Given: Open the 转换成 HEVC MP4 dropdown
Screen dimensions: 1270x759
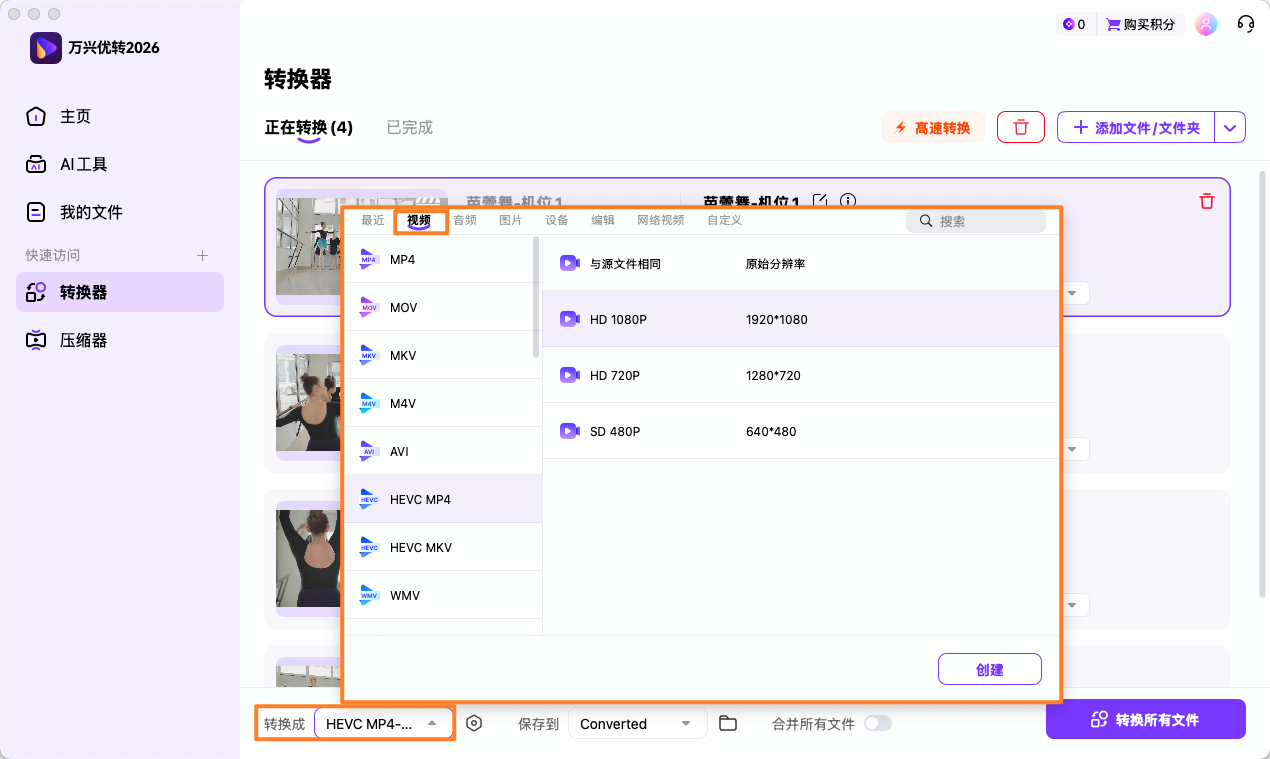Looking at the screenshot, I should click(x=383, y=722).
